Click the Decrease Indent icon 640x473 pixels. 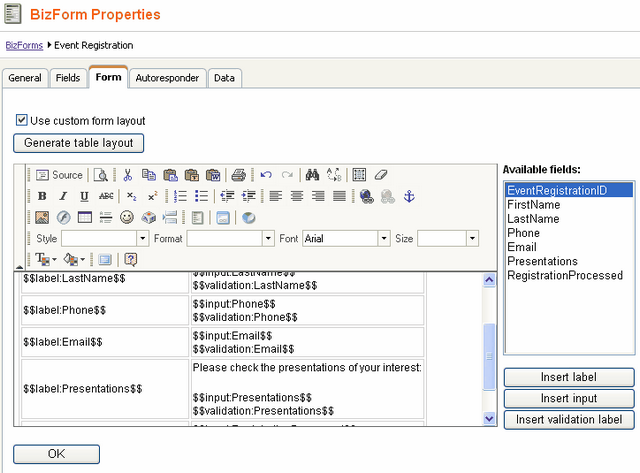pyautogui.click(x=227, y=196)
